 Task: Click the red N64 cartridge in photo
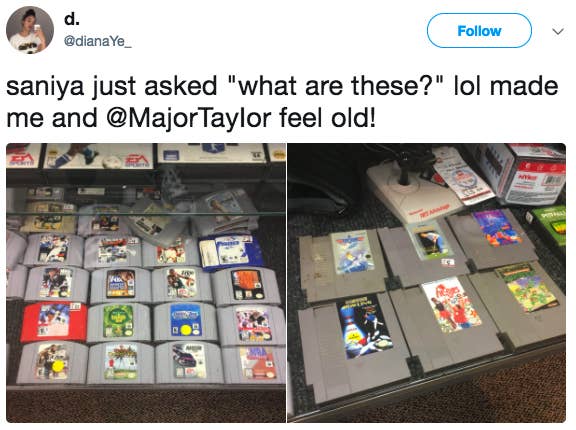click(x=54, y=322)
